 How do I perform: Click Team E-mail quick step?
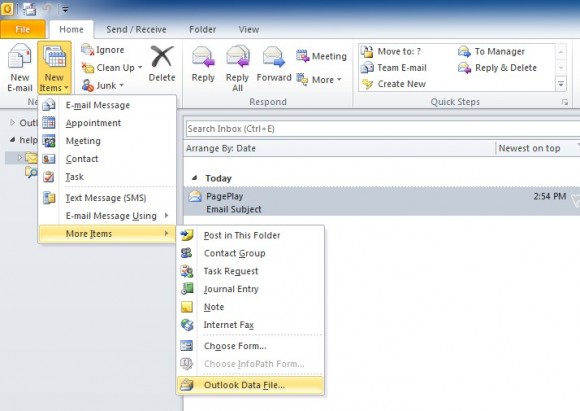click(394, 68)
